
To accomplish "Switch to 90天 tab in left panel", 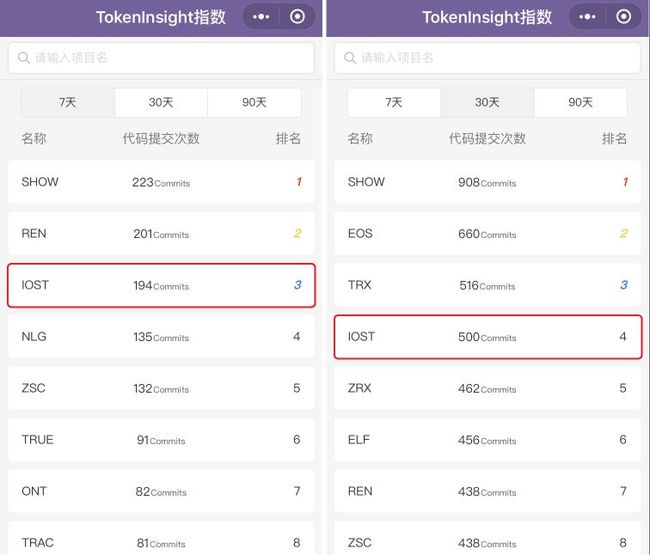I will [255, 102].
